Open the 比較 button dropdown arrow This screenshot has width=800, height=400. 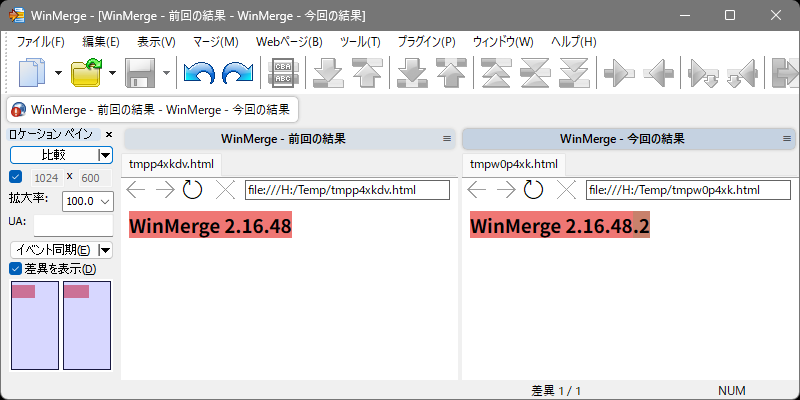105,155
